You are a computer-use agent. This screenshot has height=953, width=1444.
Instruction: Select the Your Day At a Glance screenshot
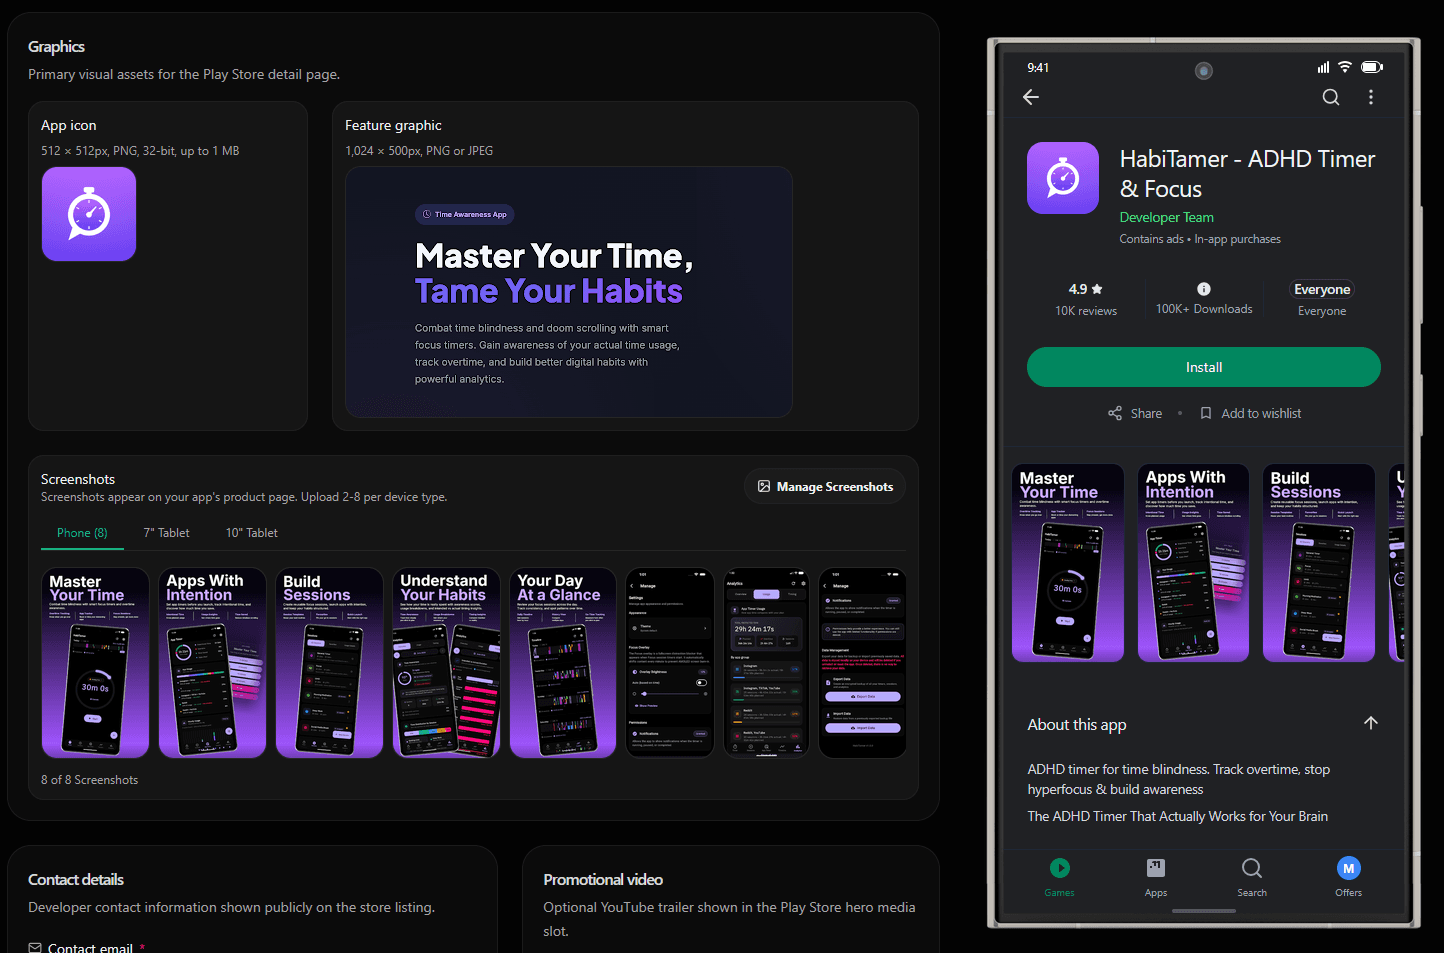tap(563, 663)
